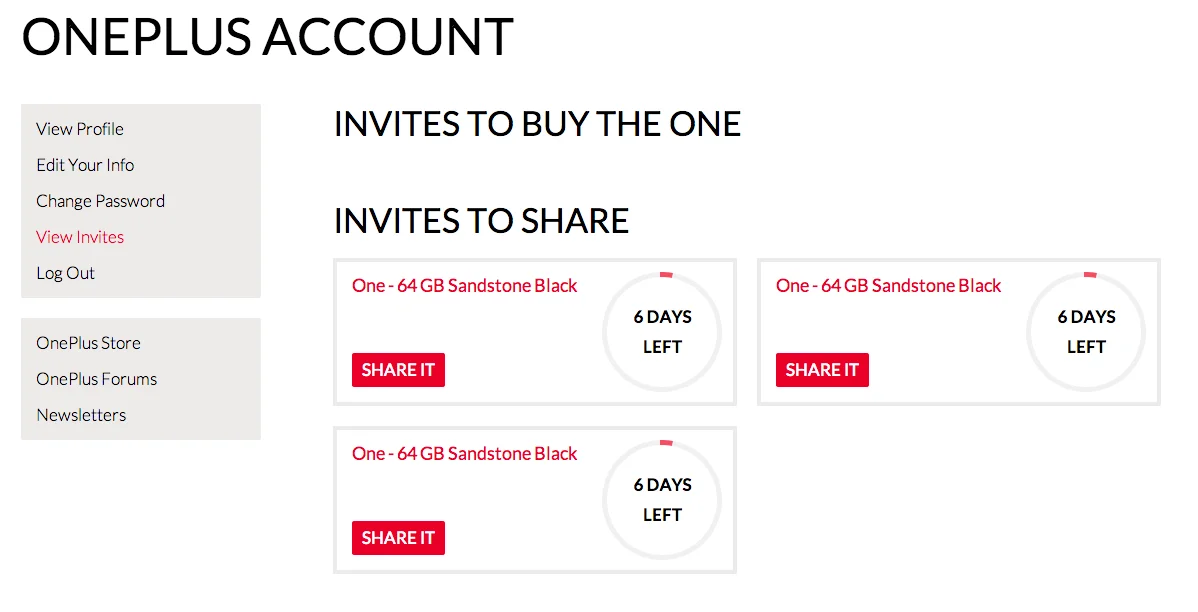Open first invite's 64 GB Sandstone Black title
Screen dimensions: 1198x612
point(465,286)
